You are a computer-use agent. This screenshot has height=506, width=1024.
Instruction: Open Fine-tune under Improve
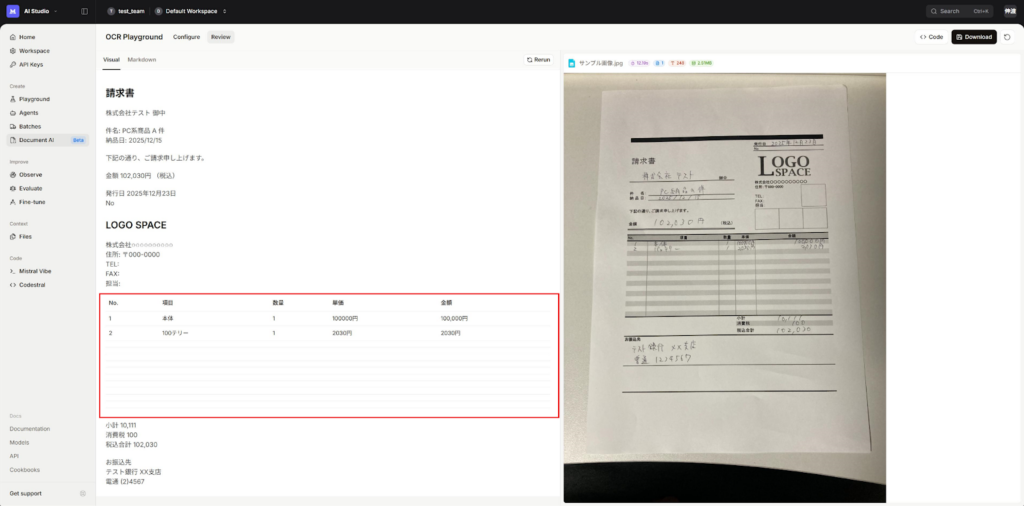[31, 202]
